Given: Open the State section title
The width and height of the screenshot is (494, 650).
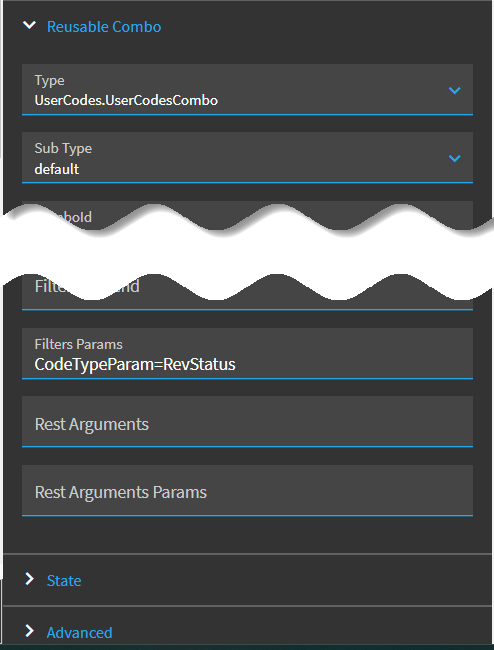Looking at the screenshot, I should pos(64,580).
